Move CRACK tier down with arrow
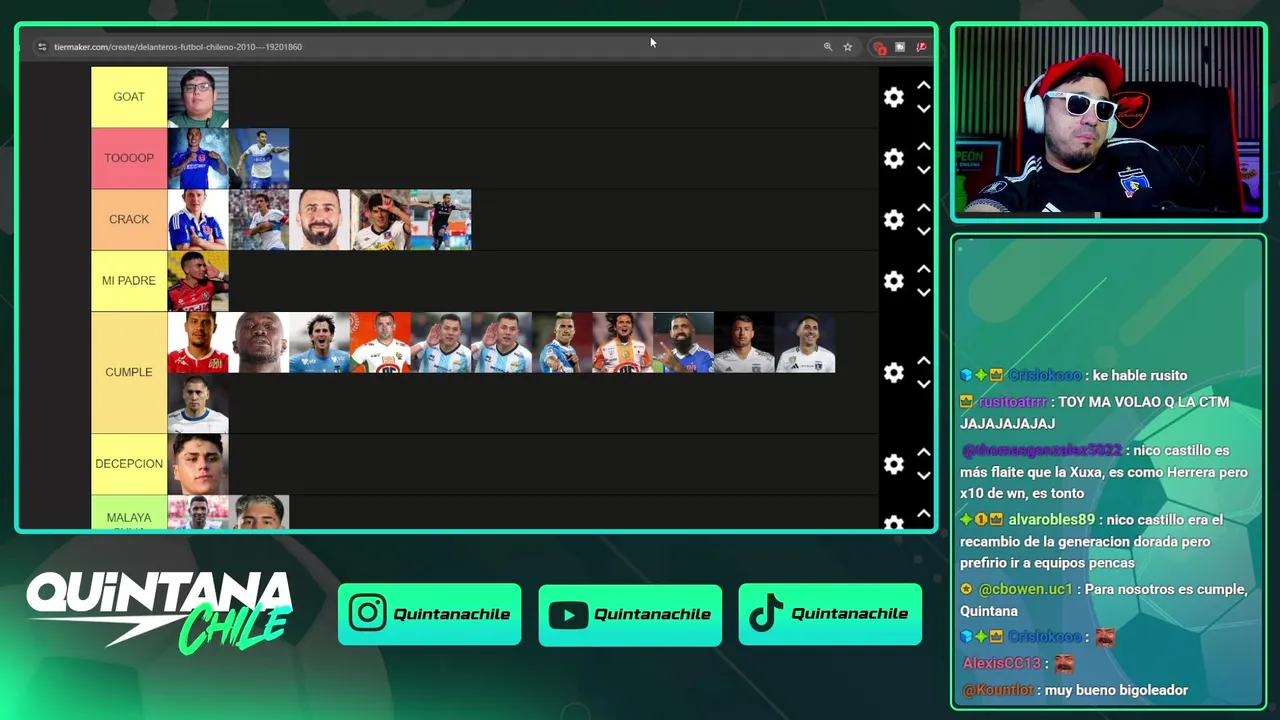 coord(924,230)
